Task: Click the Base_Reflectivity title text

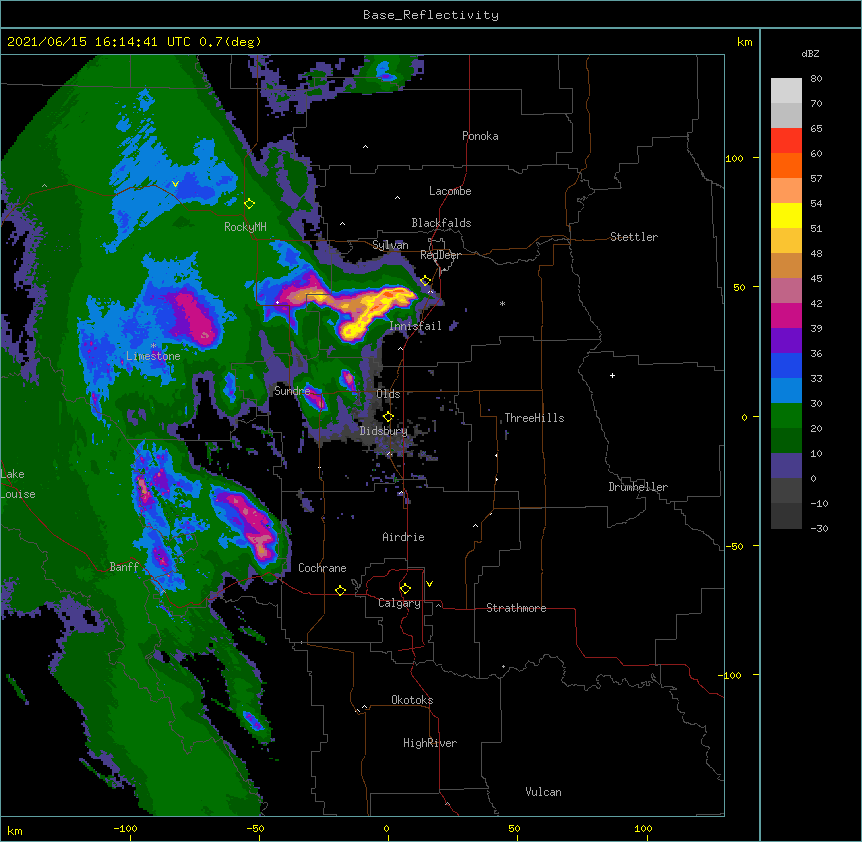Action: [x=430, y=15]
